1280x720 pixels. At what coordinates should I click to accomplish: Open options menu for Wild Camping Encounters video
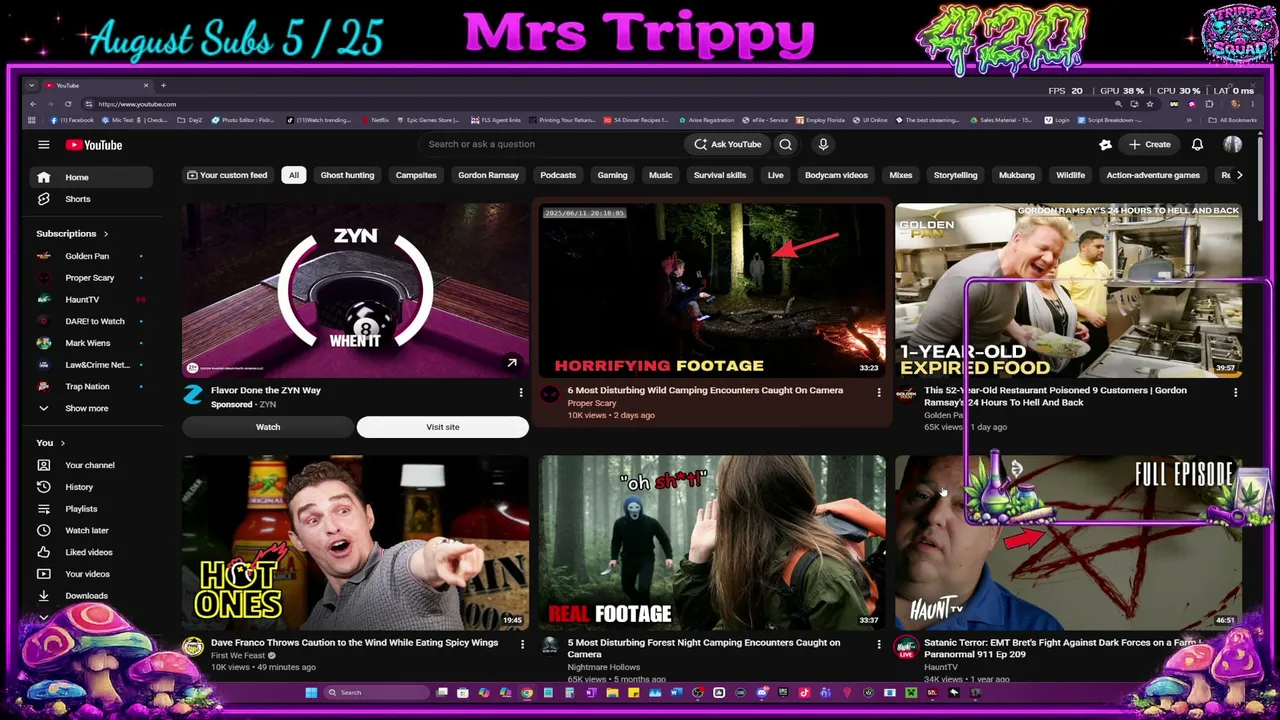click(879, 392)
